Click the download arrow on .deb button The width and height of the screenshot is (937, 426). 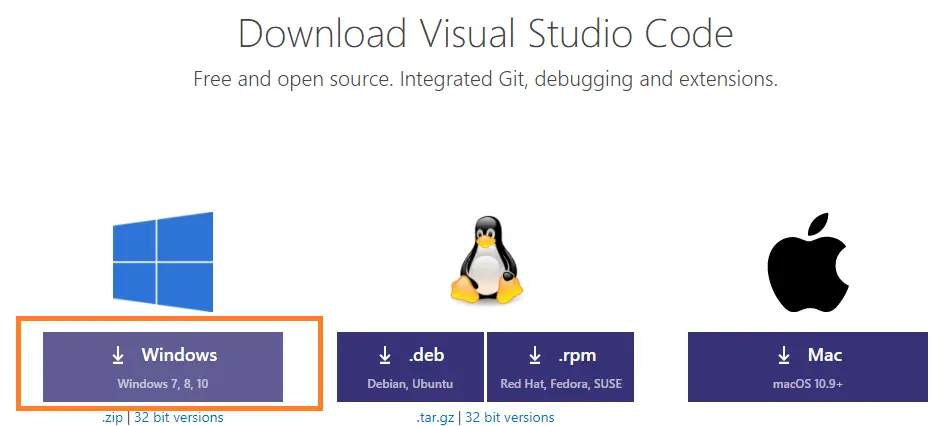click(x=385, y=356)
